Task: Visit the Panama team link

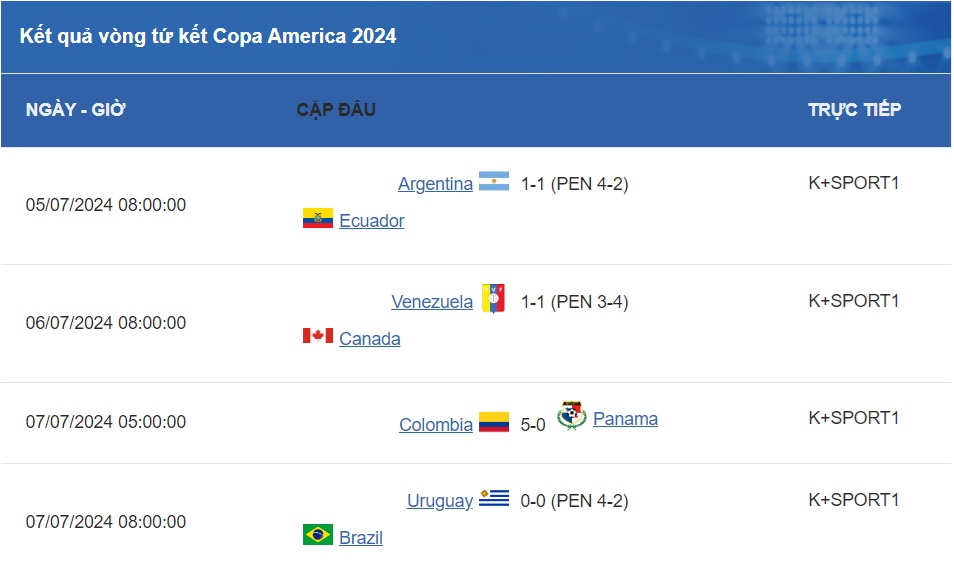Action: [625, 419]
